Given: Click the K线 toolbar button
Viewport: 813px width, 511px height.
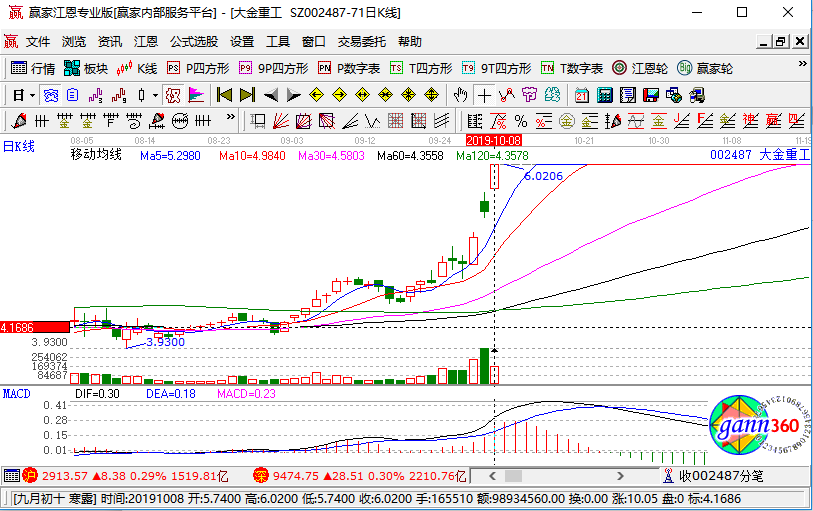Looking at the screenshot, I should (137, 68).
